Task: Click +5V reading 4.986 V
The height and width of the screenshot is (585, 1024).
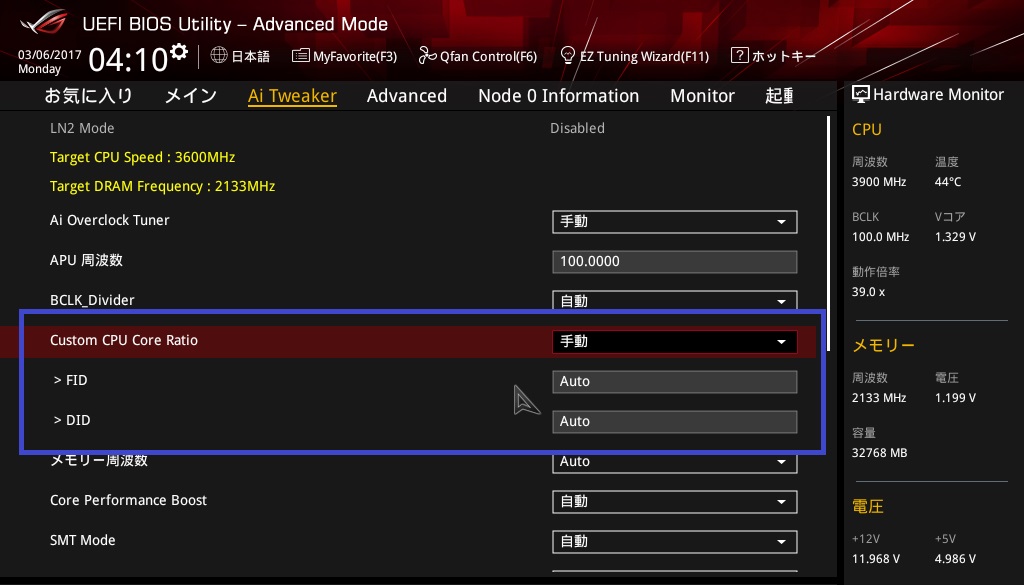Action: [x=955, y=558]
